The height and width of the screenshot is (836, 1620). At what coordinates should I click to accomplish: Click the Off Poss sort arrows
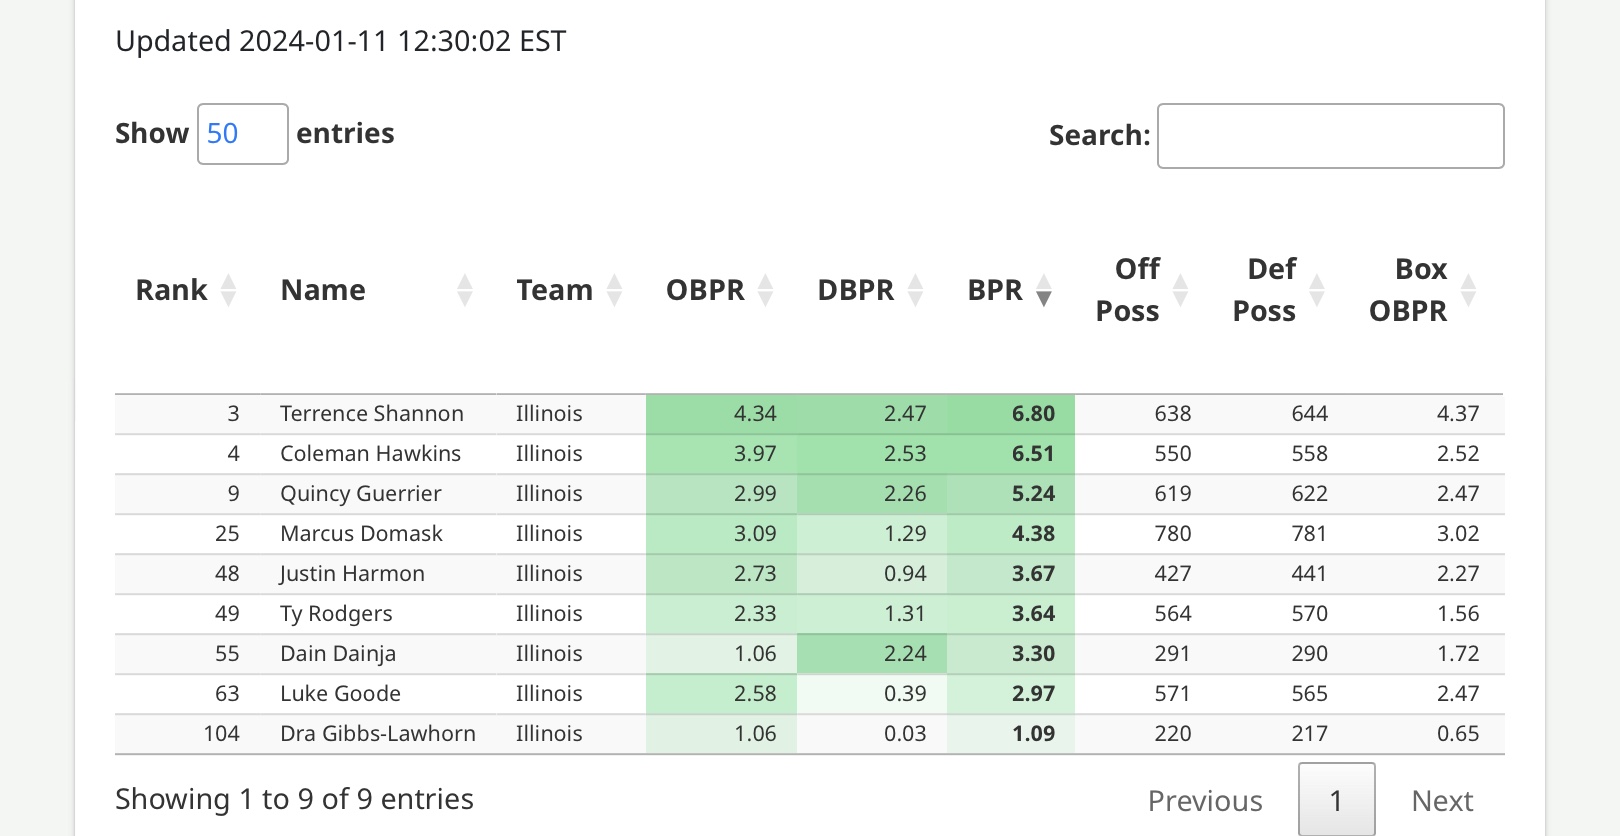tap(1181, 290)
